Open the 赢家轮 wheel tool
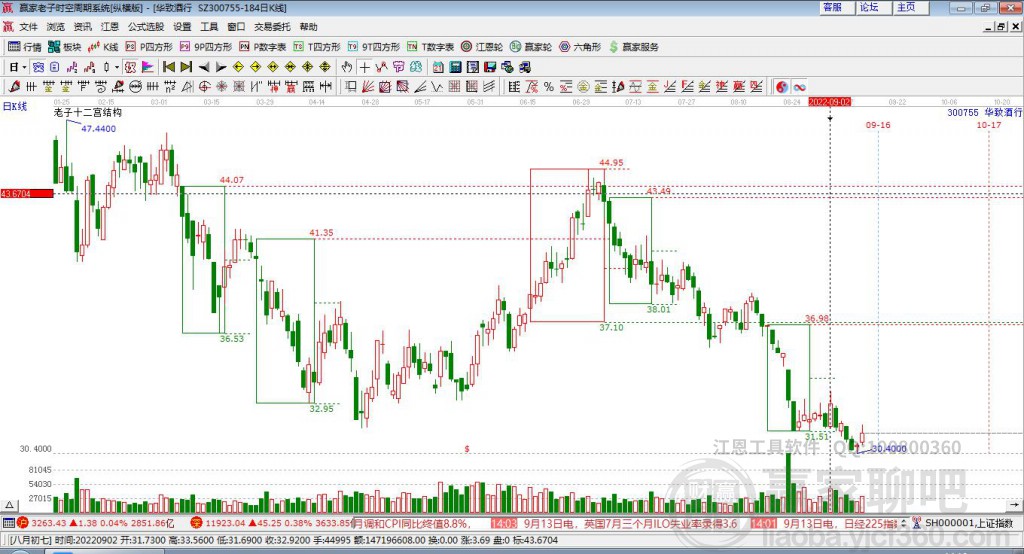Image resolution: width=1024 pixels, height=554 pixels. (531, 47)
